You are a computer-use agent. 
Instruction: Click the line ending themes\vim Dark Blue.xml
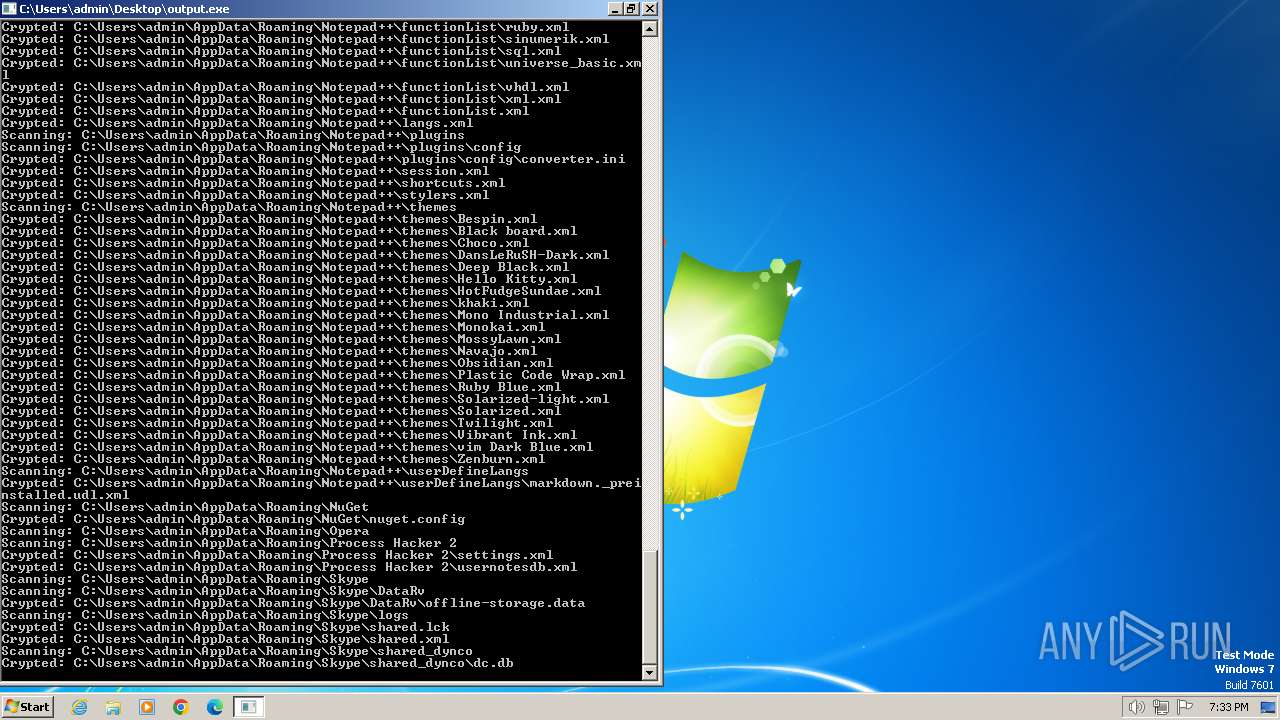coord(297,447)
